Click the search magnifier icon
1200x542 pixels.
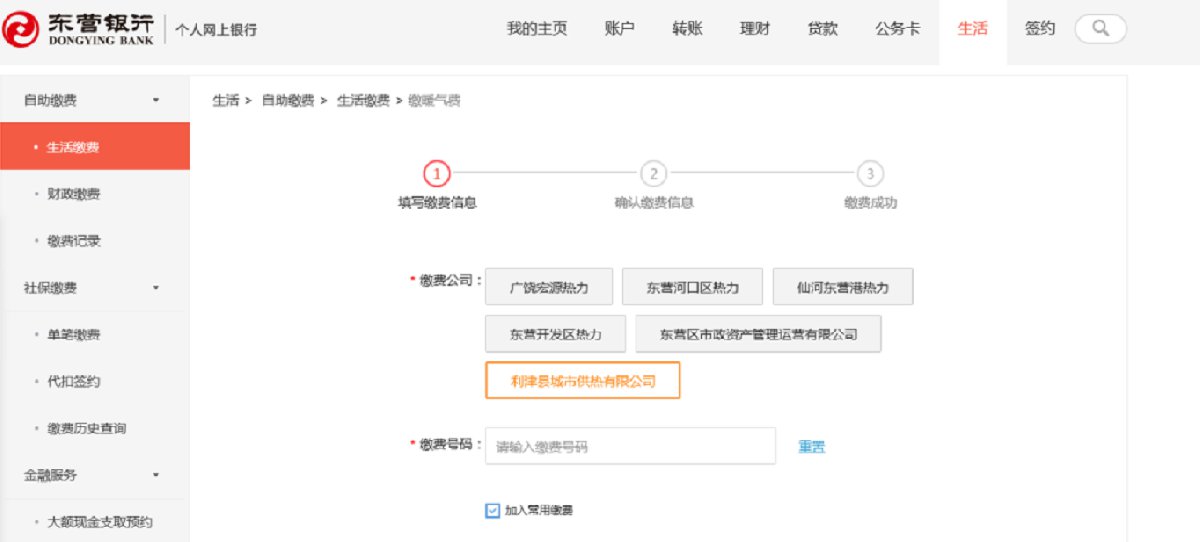coord(1100,29)
